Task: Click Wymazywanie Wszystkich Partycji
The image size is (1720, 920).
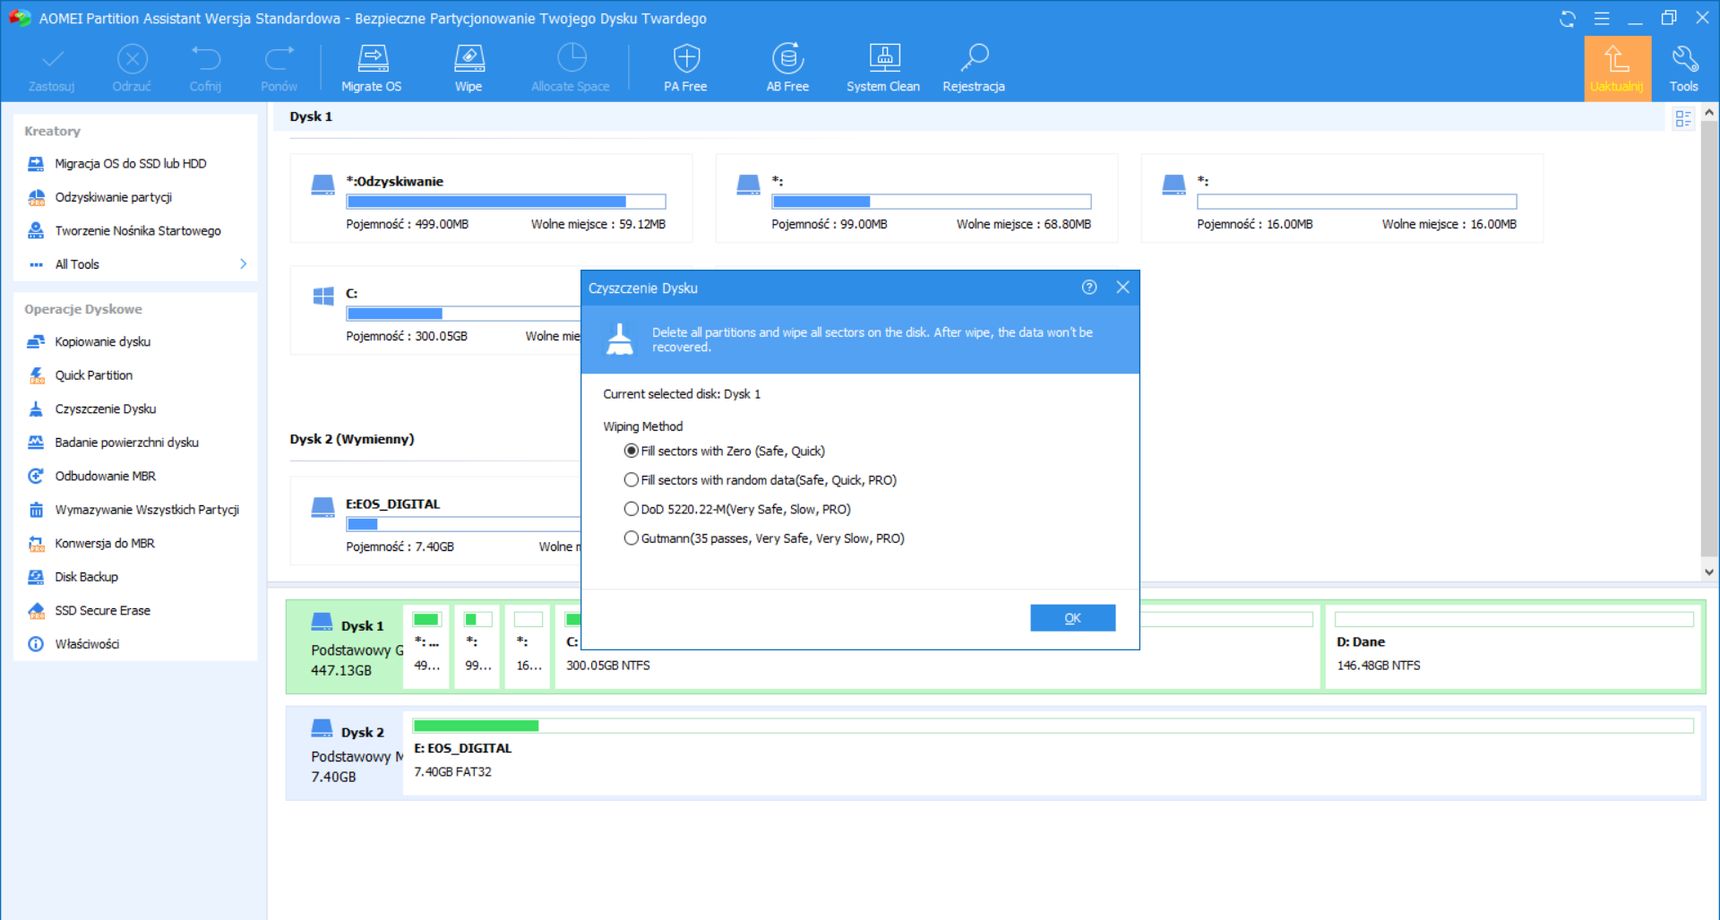Action: coord(146,510)
